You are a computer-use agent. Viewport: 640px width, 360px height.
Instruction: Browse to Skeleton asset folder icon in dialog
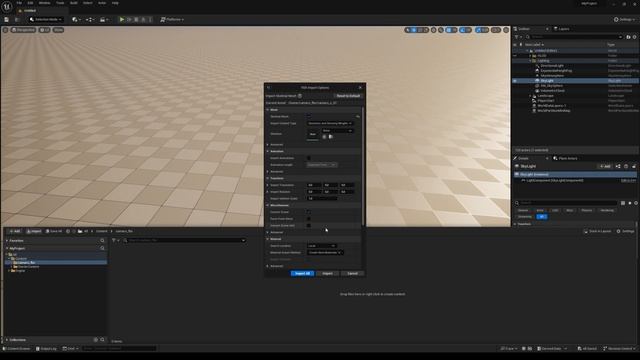click(x=331, y=137)
